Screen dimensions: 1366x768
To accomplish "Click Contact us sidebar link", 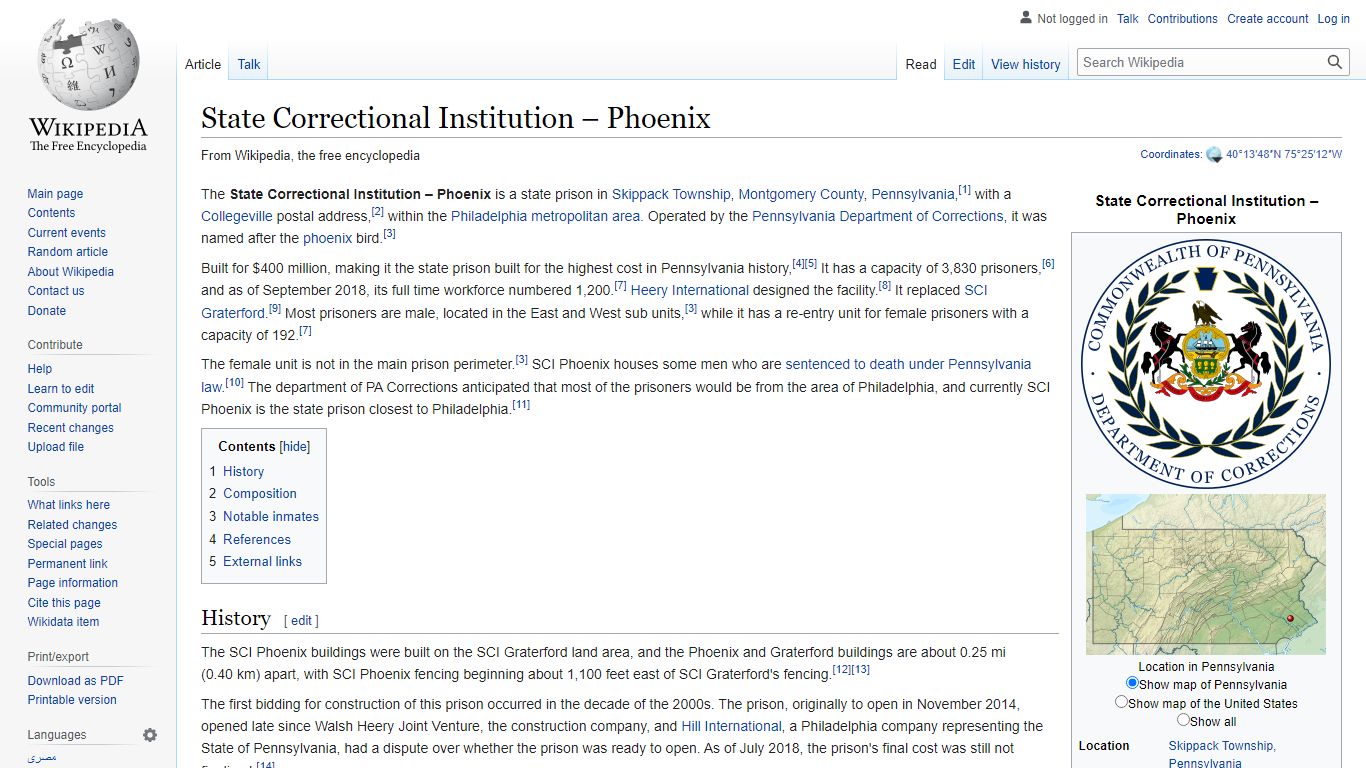I will [x=56, y=291].
